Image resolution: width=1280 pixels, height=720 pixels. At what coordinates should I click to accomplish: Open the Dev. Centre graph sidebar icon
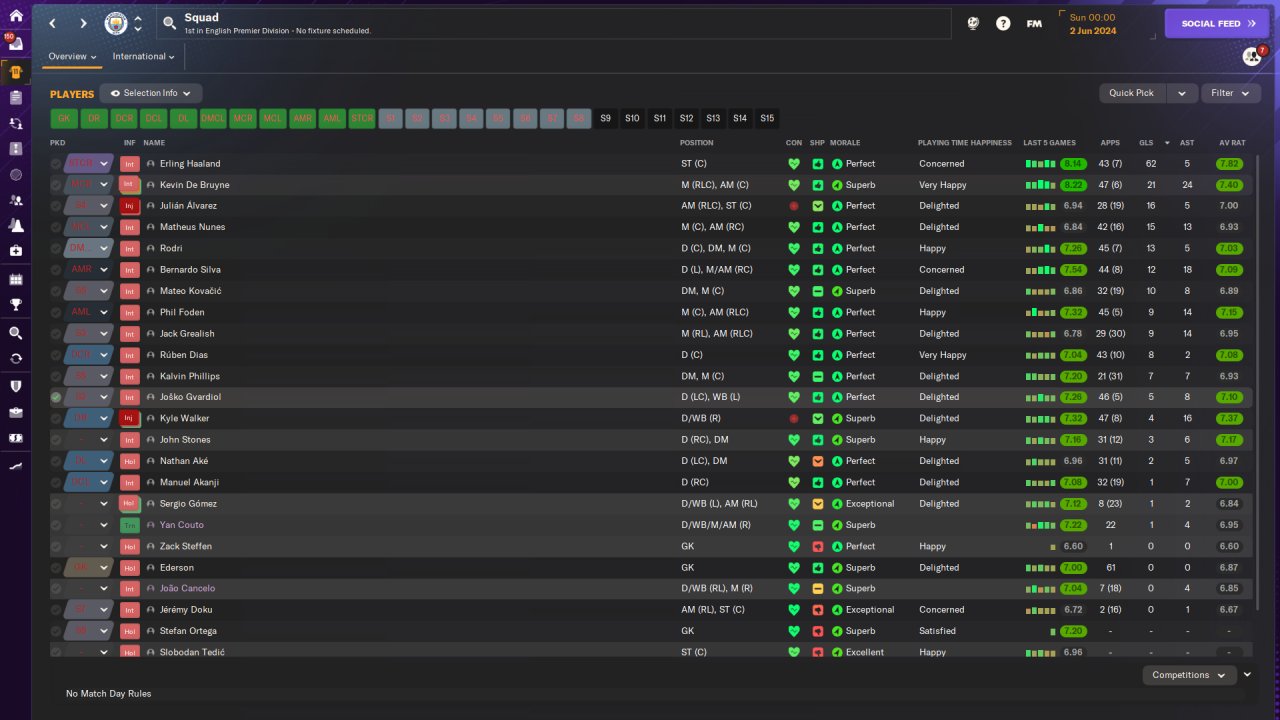[15, 466]
